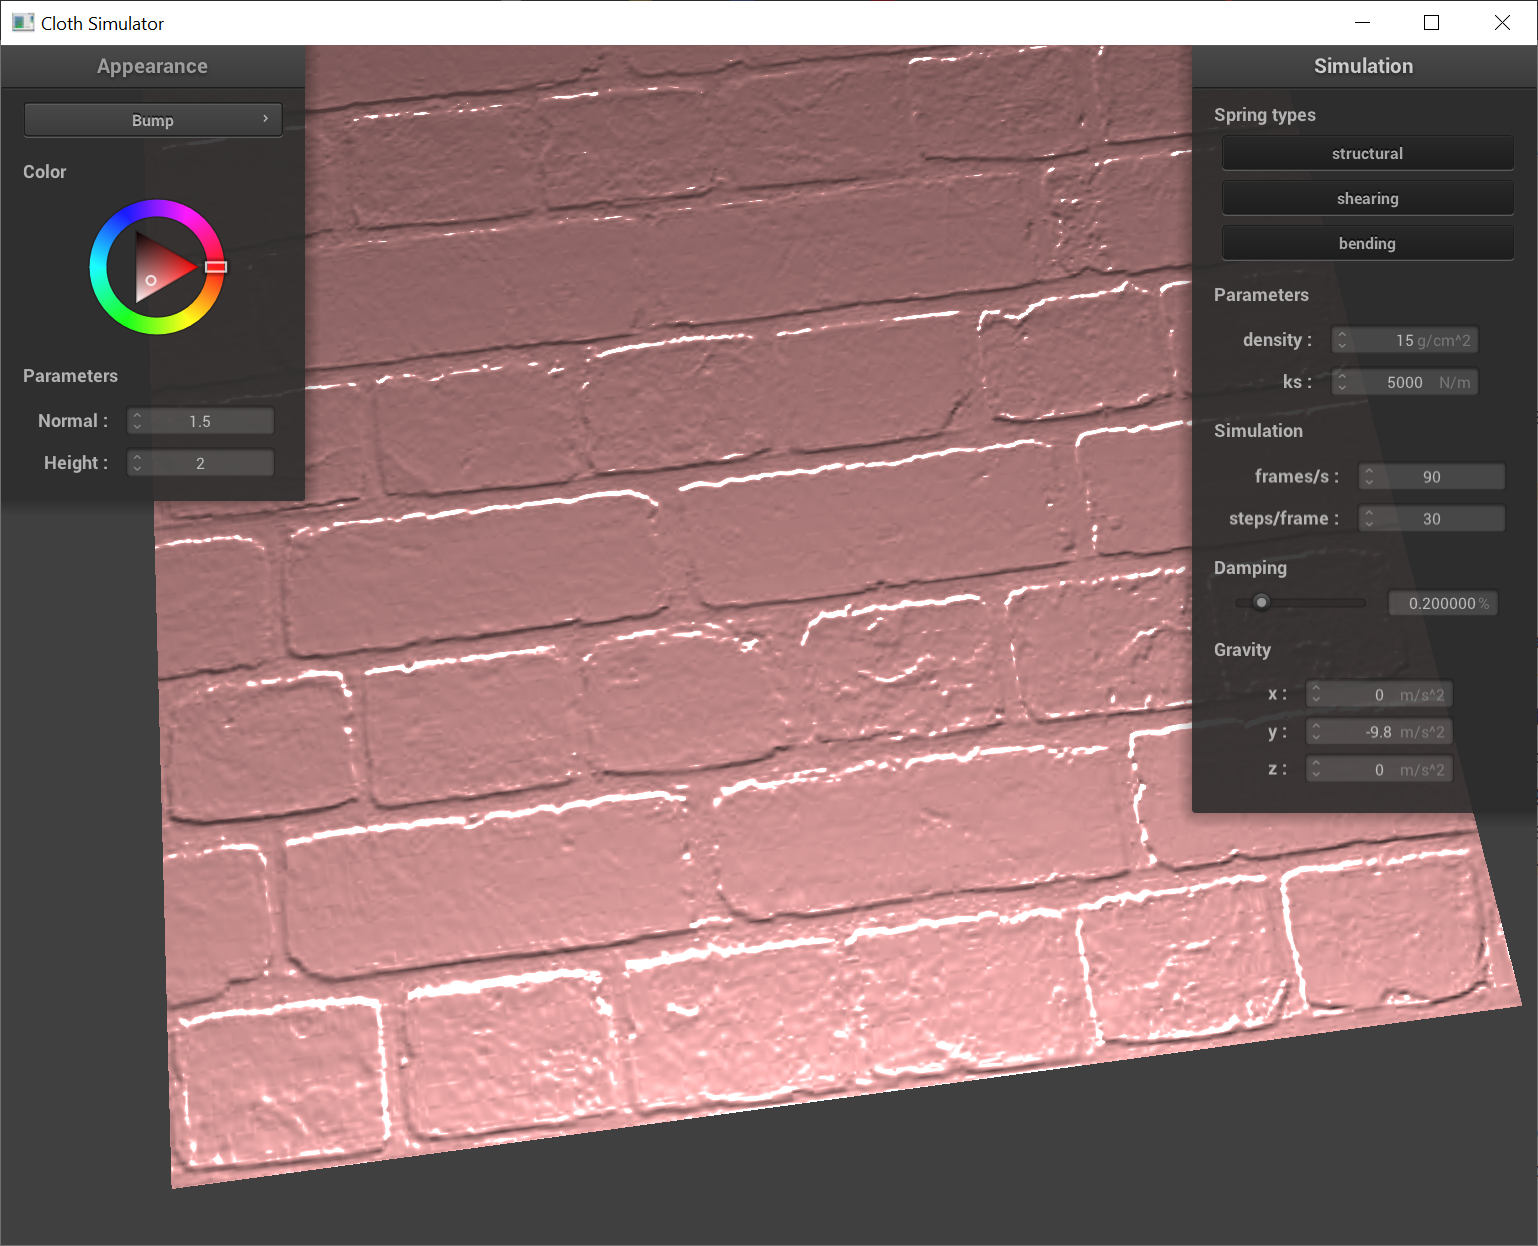Click the gravity x stepper arrows
The height and width of the screenshot is (1246, 1538).
(x=1316, y=695)
